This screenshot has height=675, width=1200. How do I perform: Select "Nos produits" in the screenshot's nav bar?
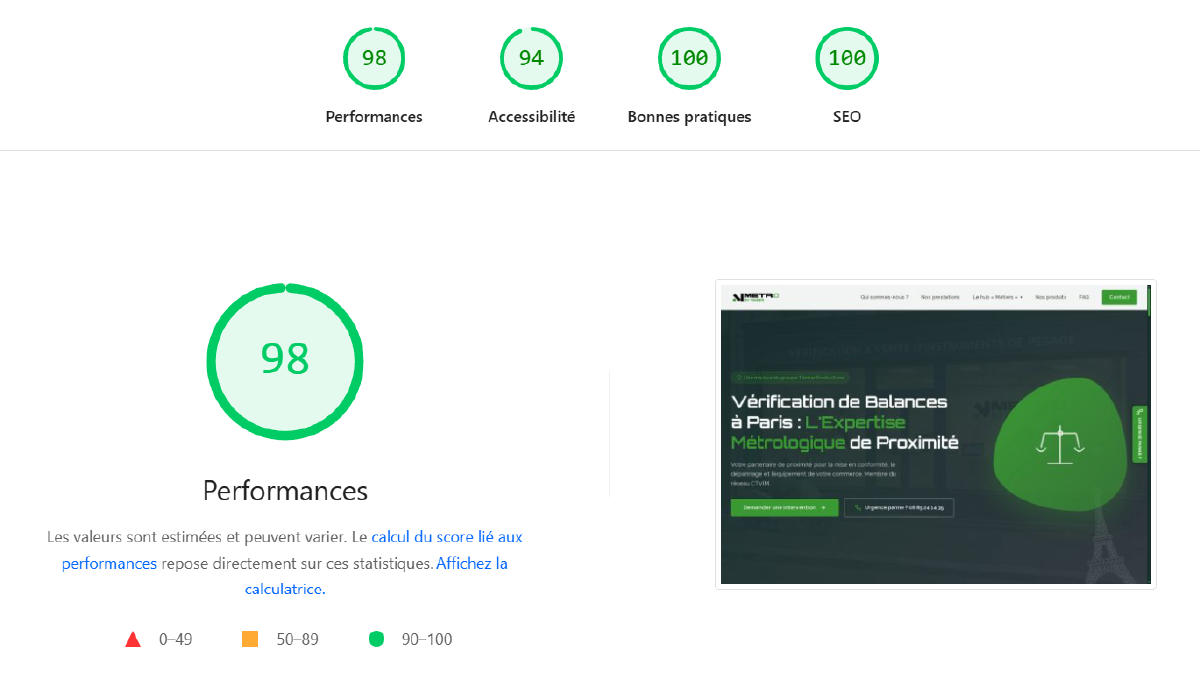tap(1050, 297)
